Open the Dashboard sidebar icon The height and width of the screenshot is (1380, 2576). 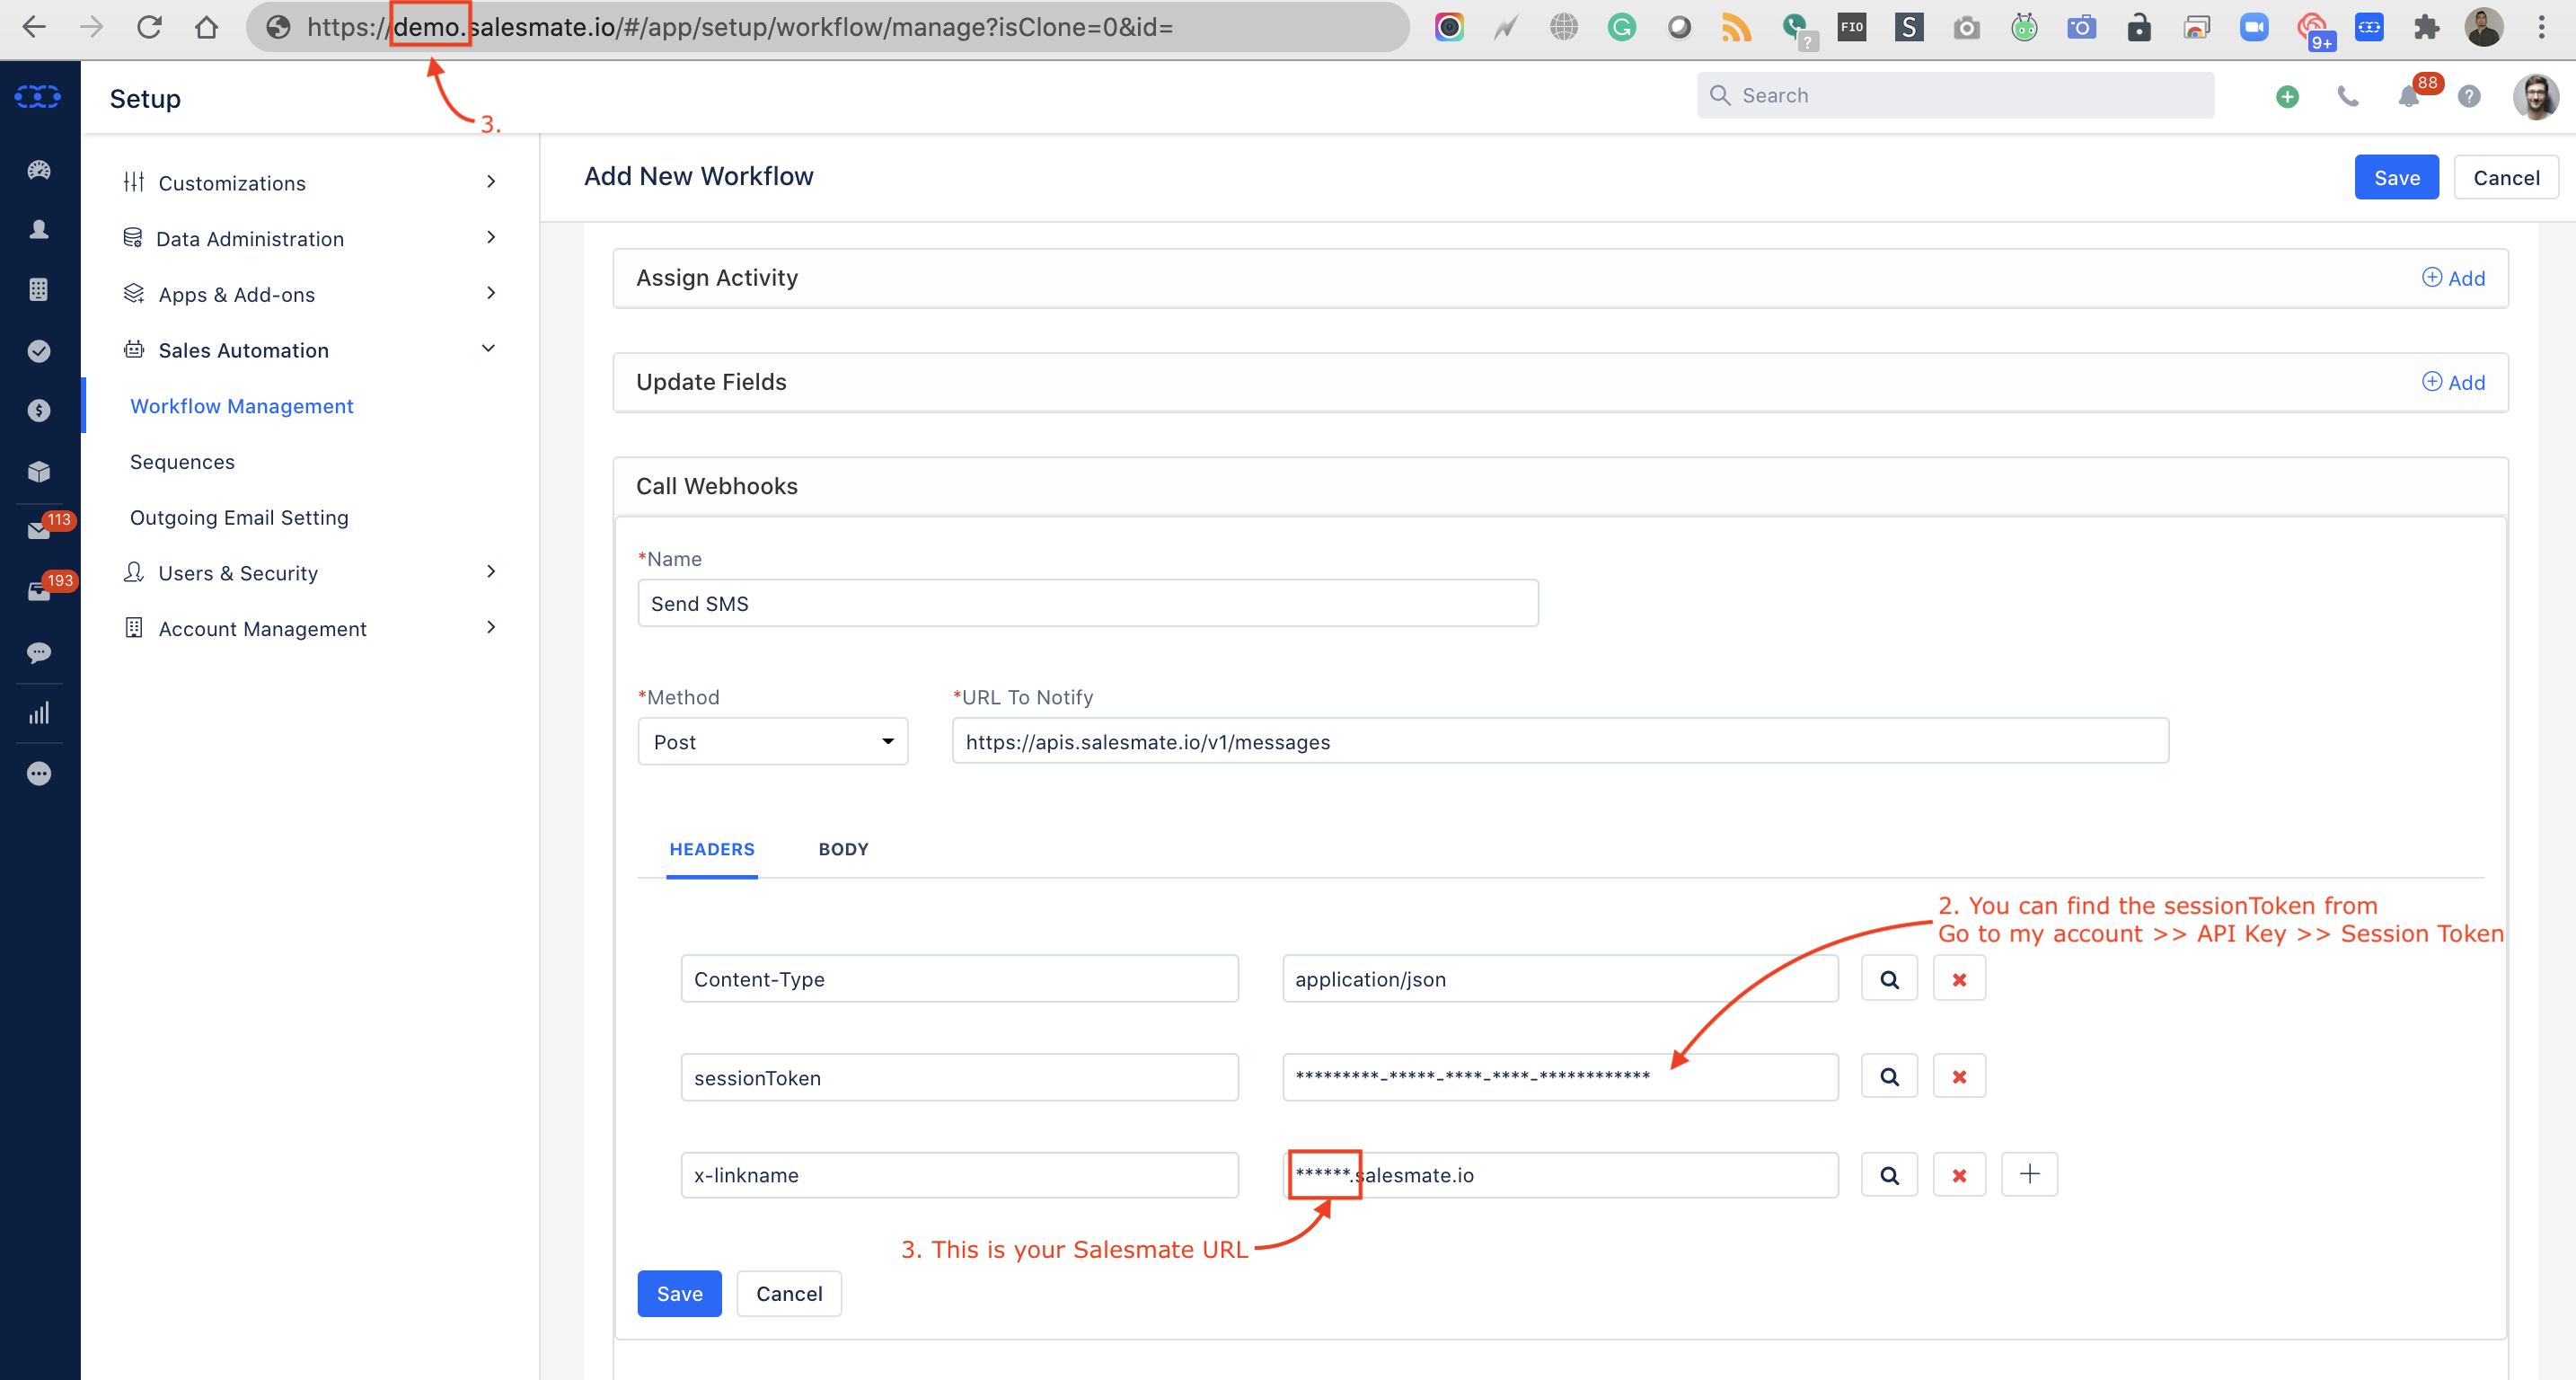(x=39, y=170)
